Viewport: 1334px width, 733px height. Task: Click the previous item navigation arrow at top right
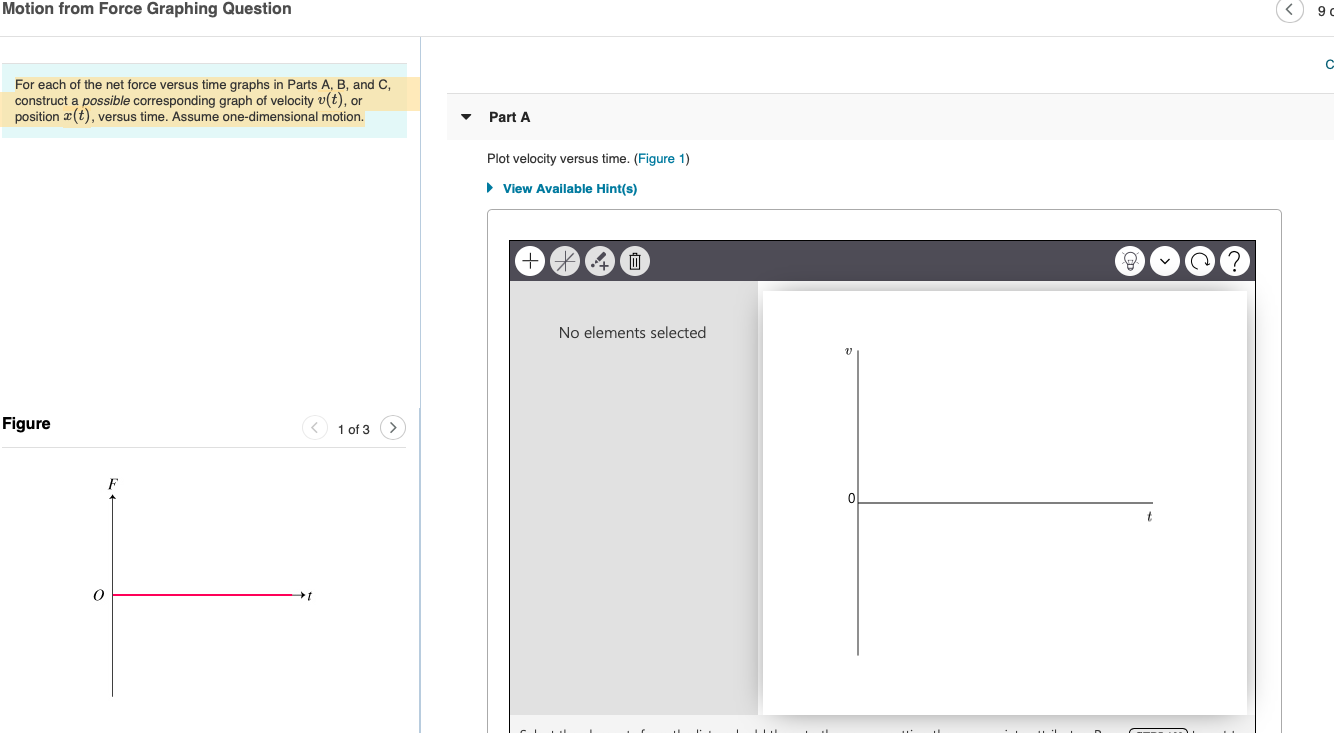click(x=1289, y=10)
